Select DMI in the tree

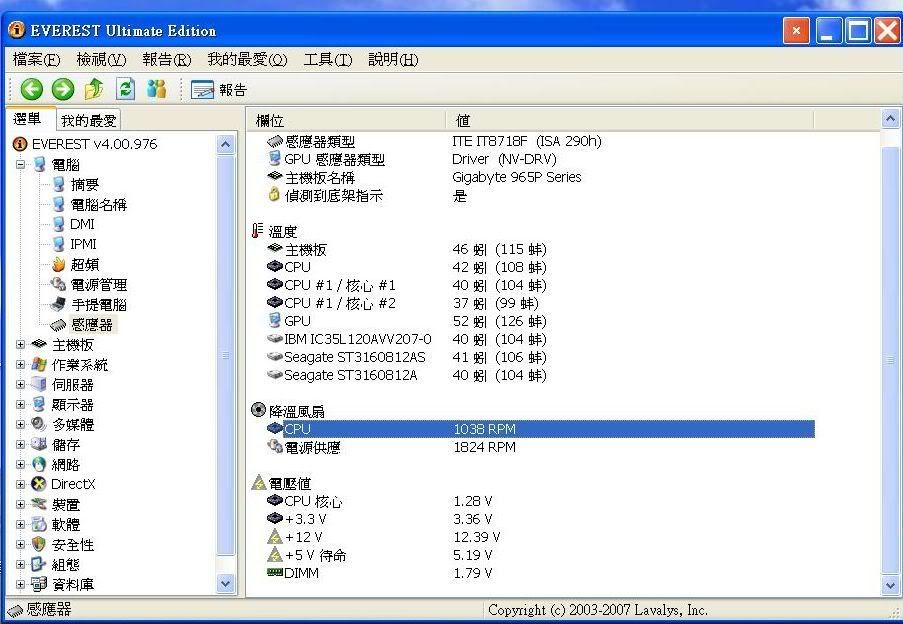[82, 224]
